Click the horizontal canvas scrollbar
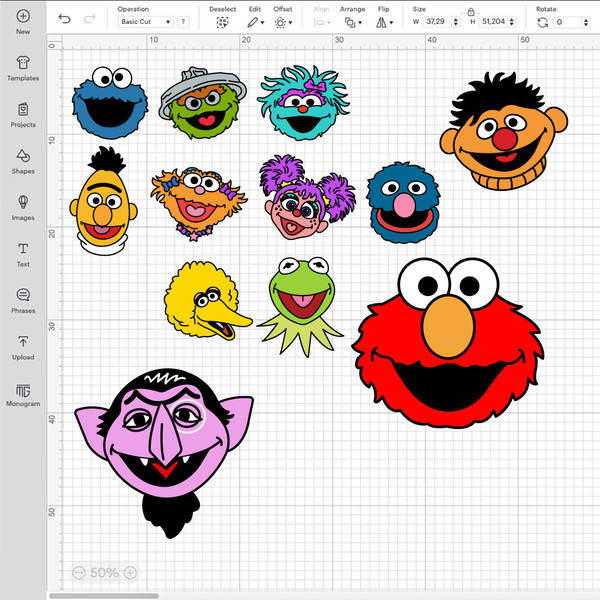The height and width of the screenshot is (600, 600). (x=104, y=596)
